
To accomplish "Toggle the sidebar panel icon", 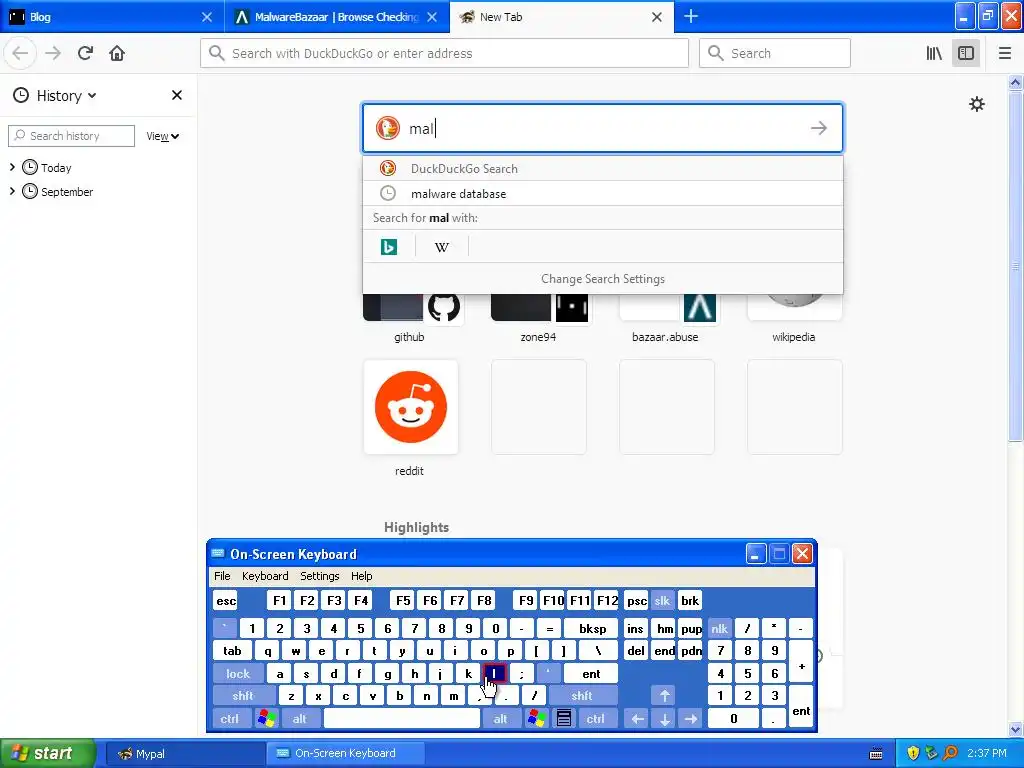I will (x=966, y=53).
